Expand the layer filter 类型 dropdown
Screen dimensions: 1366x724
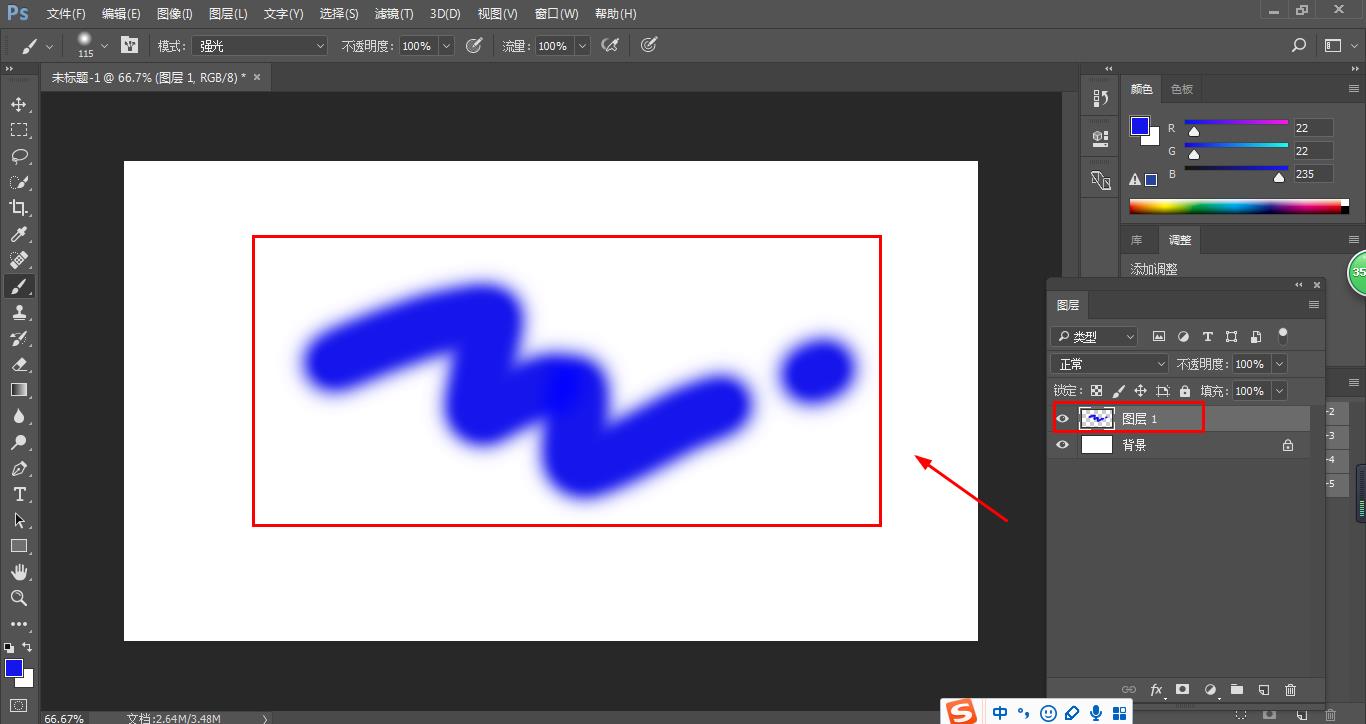coord(1095,337)
